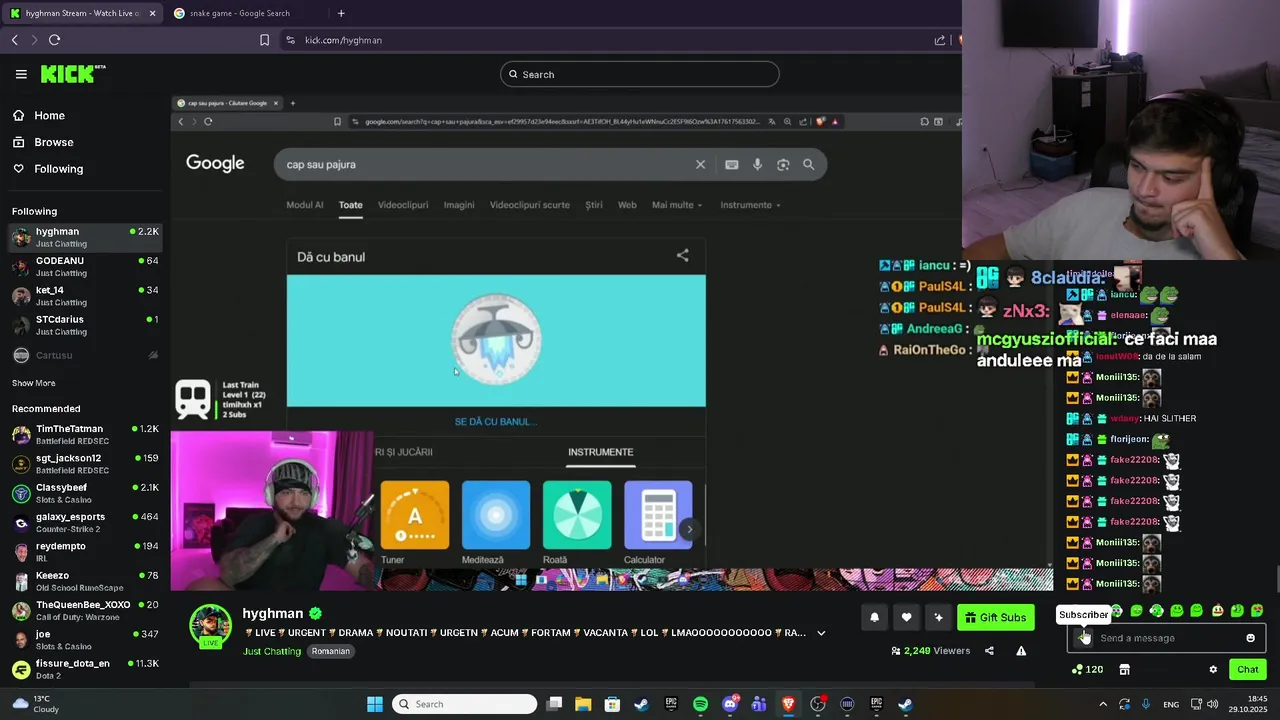Open Spotify from the taskbar
The width and height of the screenshot is (1280, 720).
click(700, 704)
